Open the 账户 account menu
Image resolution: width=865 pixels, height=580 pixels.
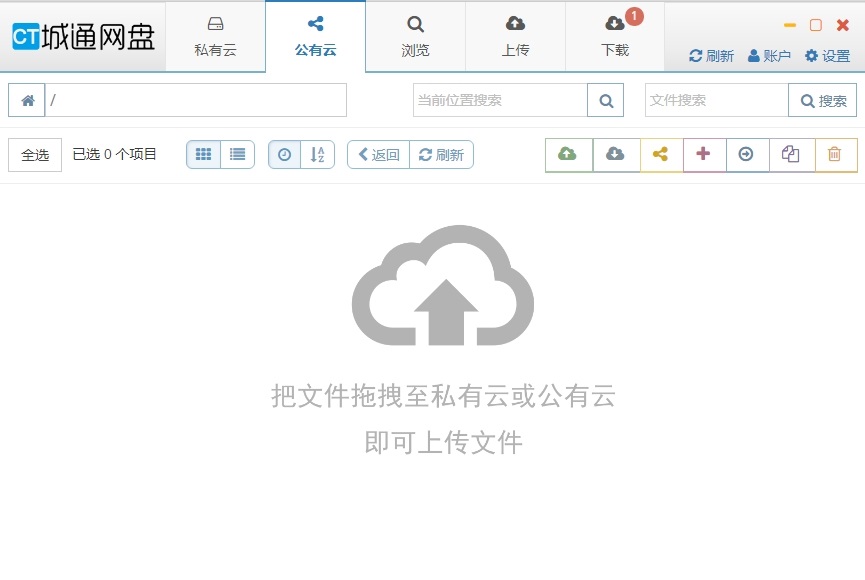point(770,56)
